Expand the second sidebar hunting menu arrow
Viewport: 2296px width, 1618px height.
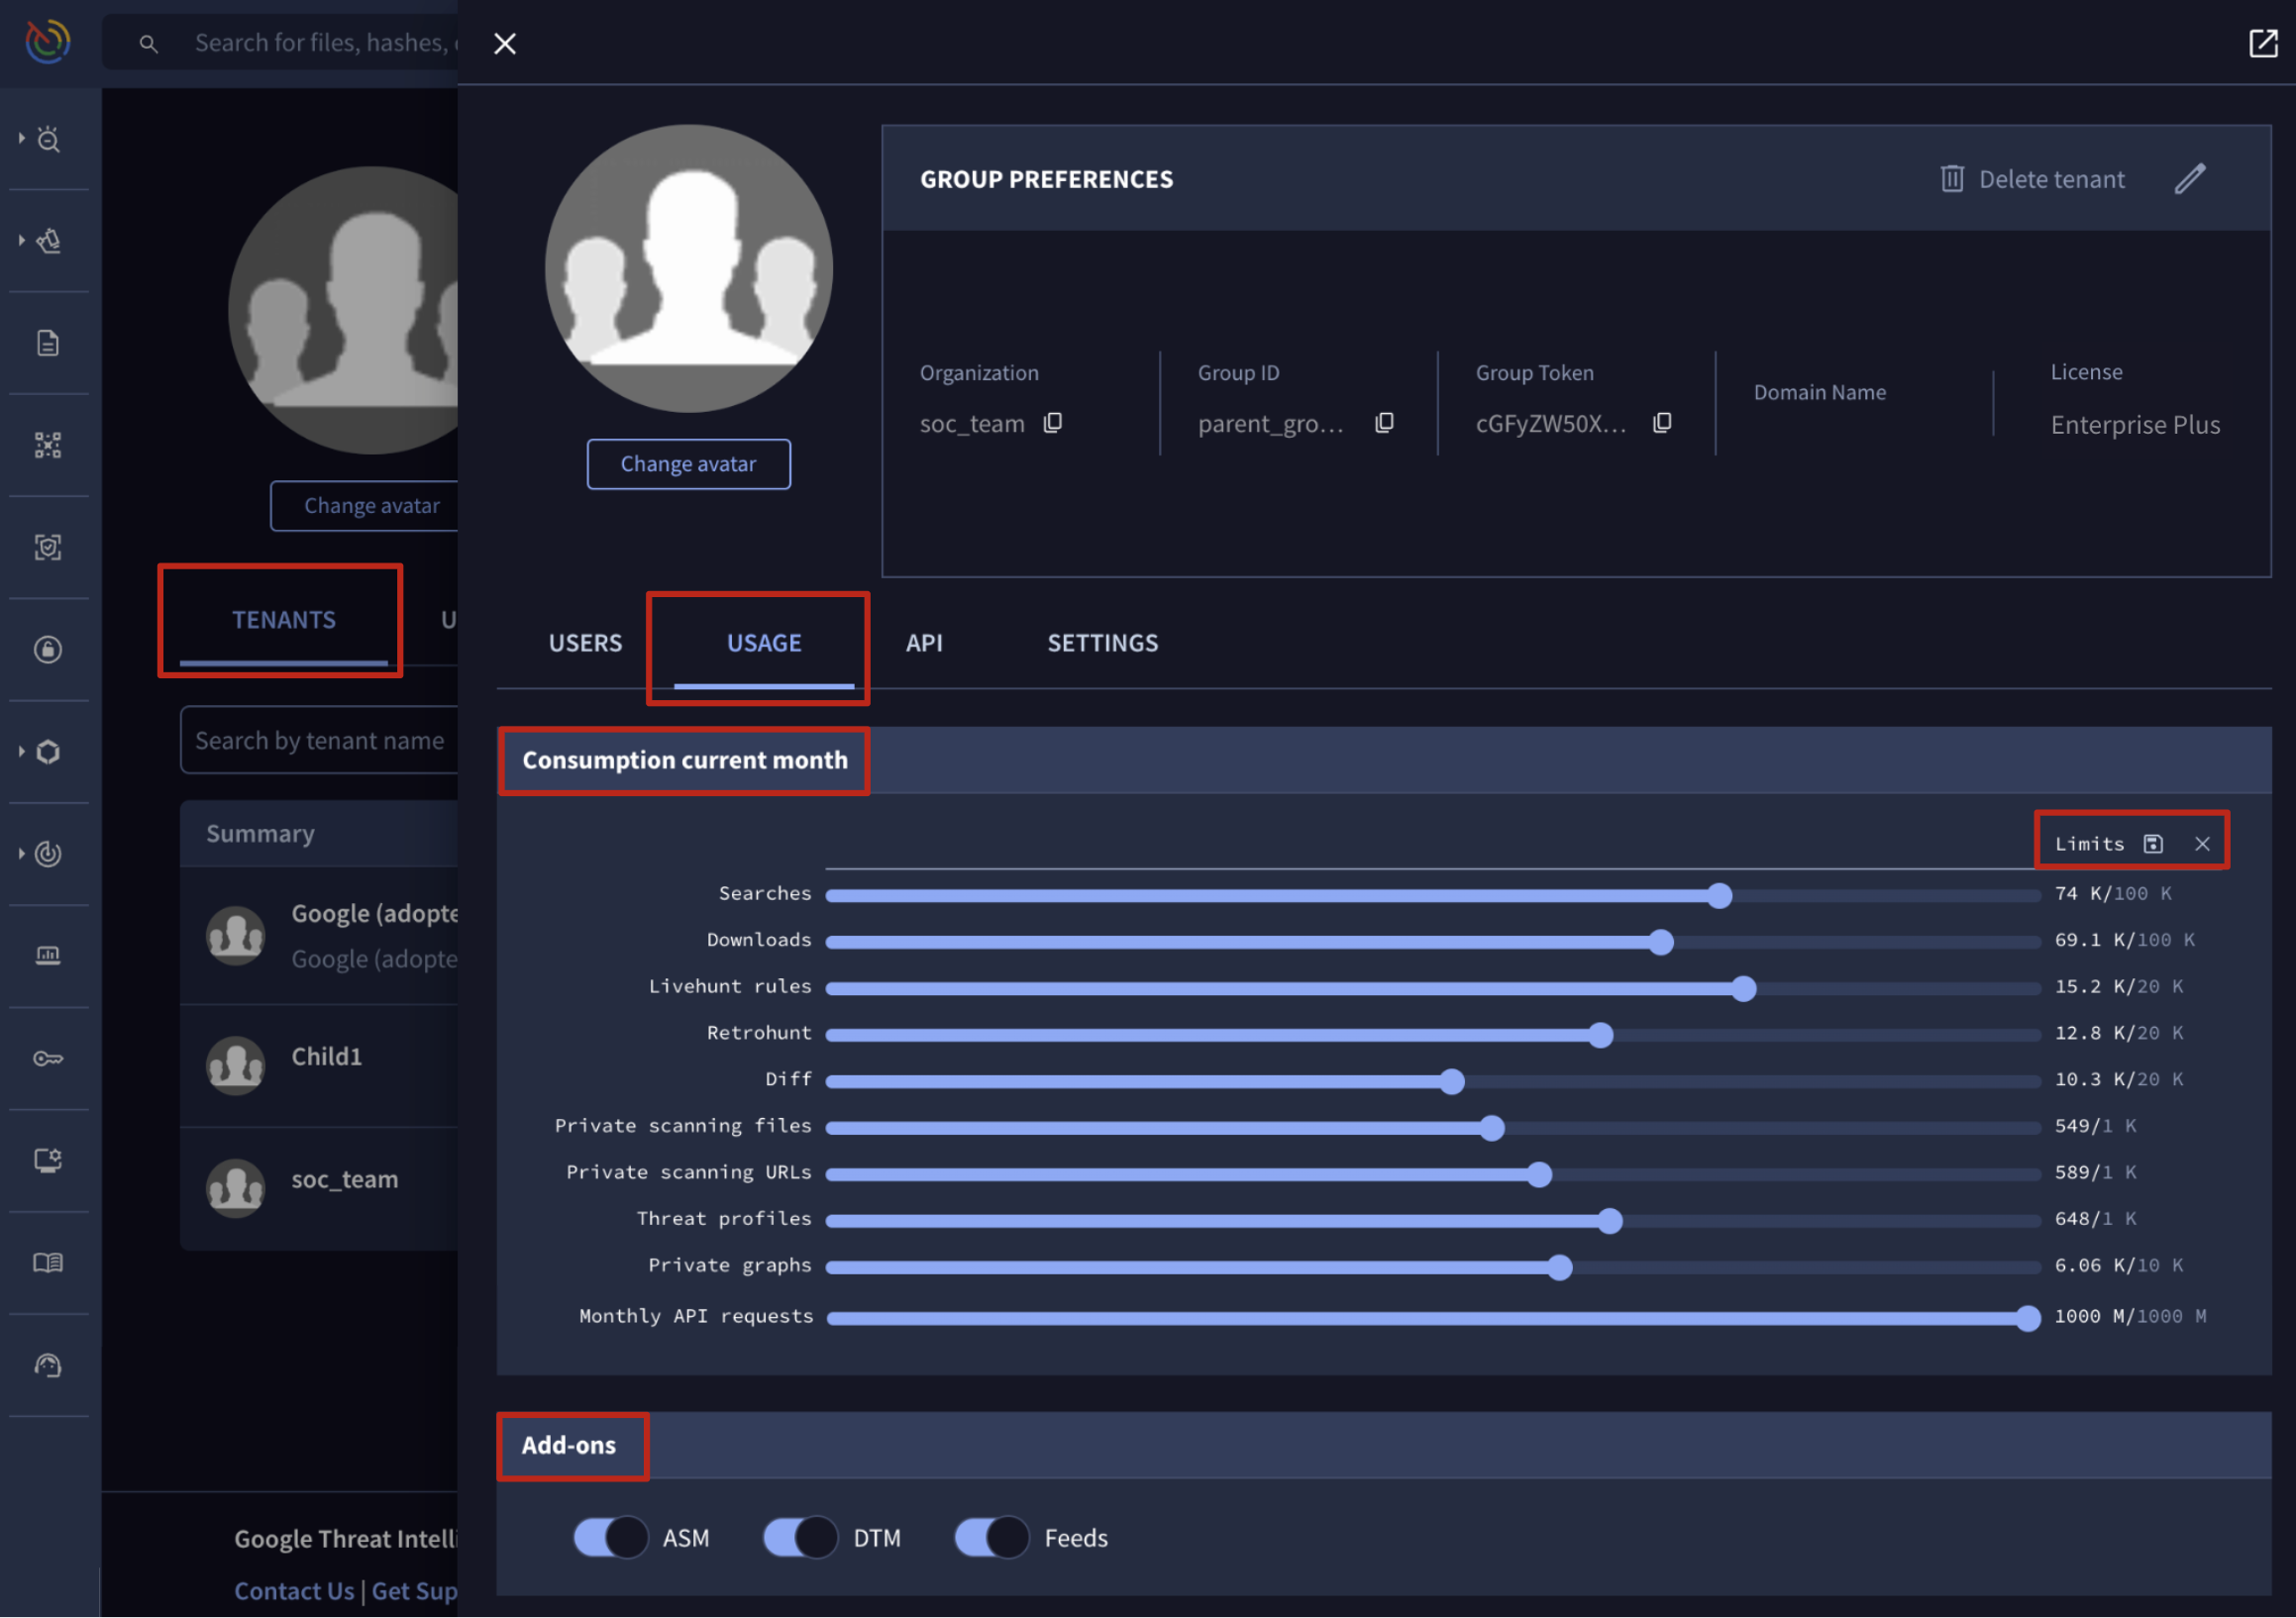[22, 240]
